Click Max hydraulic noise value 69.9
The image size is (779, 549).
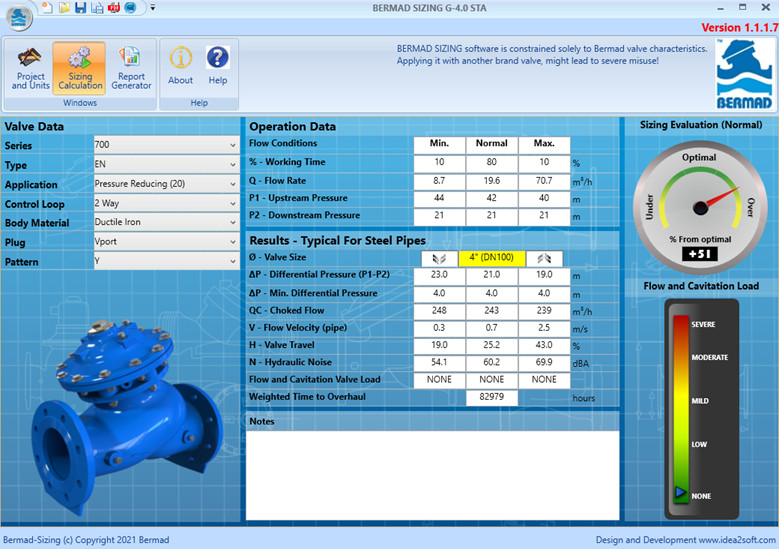click(x=544, y=363)
